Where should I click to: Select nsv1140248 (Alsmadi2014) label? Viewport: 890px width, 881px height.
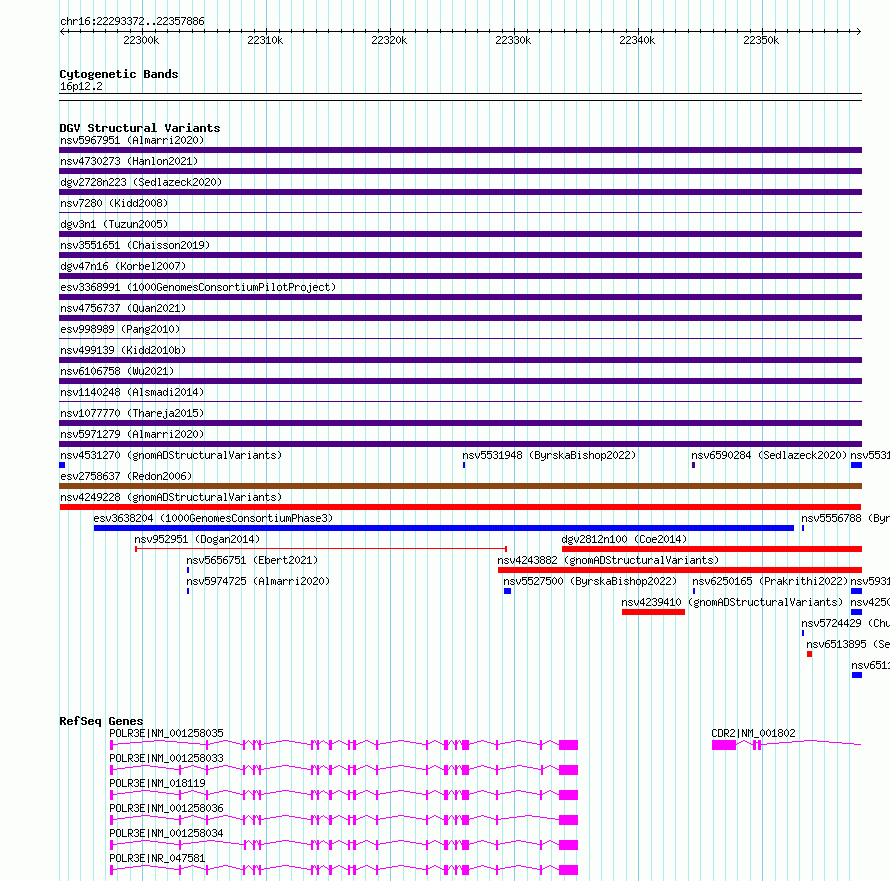pos(132,392)
